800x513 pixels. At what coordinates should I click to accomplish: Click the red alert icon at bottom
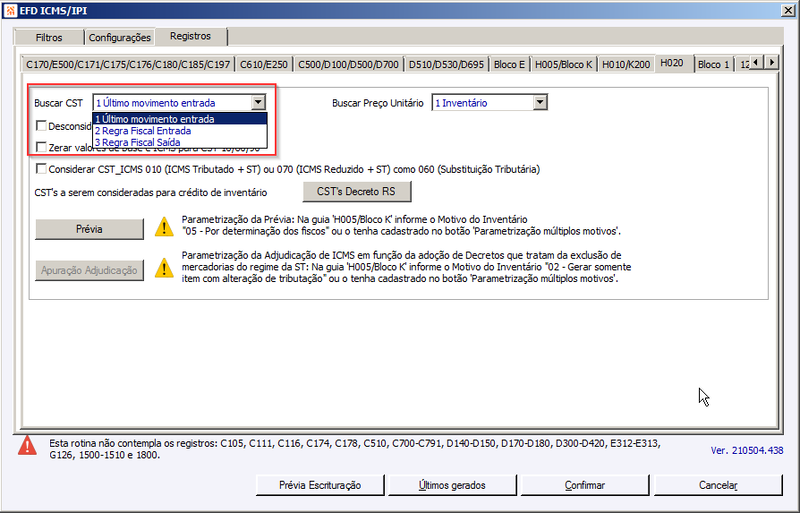pyautogui.click(x=27, y=445)
